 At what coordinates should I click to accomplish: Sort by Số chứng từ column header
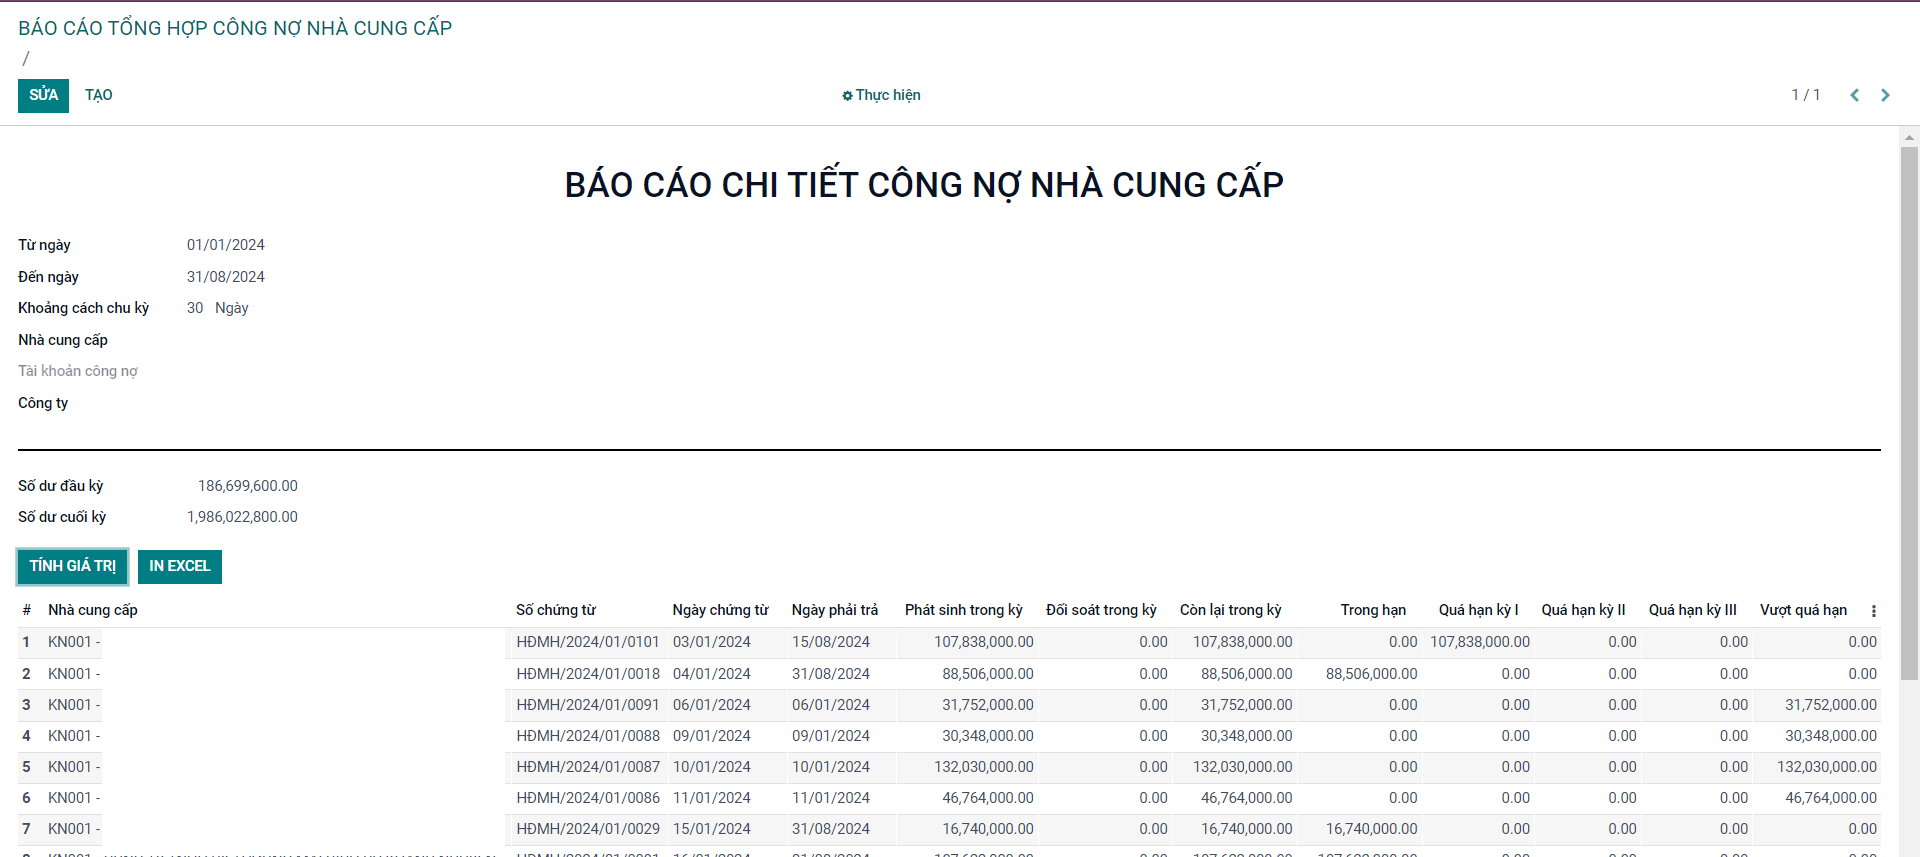[555, 610]
